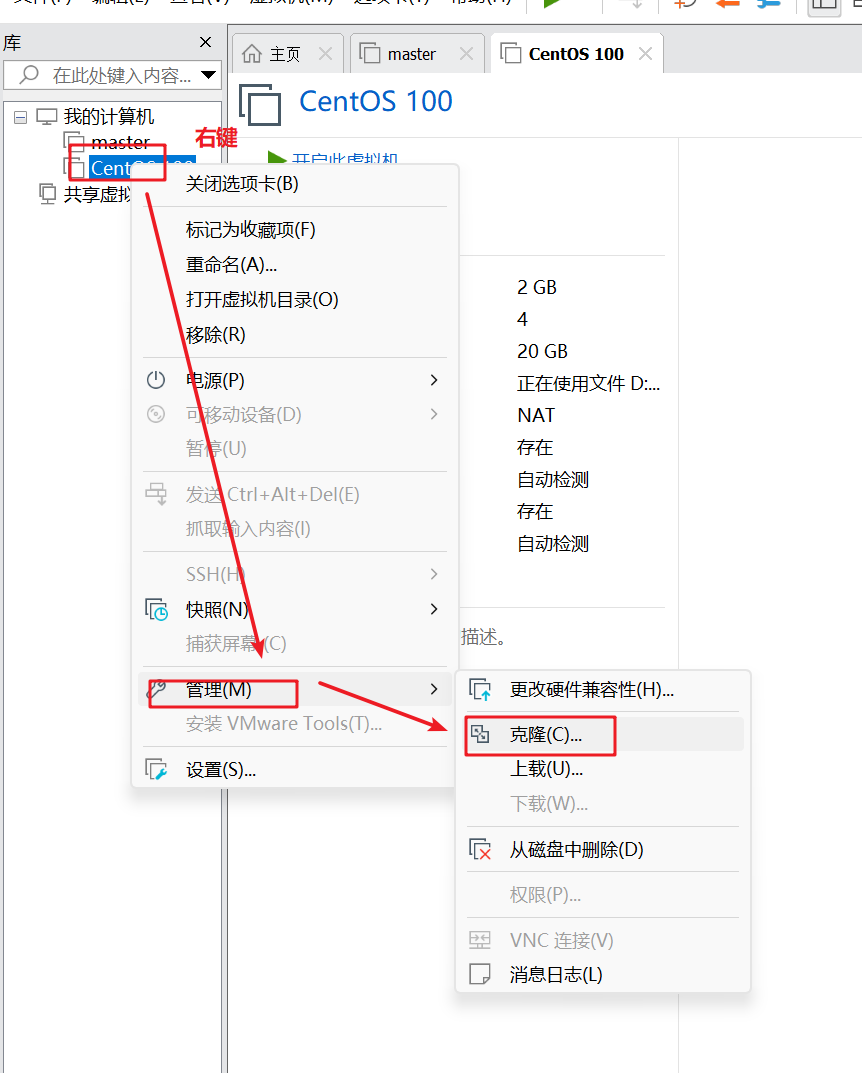Screen dimensions: 862x1073
Task: Choose 移除(R) from the context menu
Action: pyautogui.click(x=216, y=335)
